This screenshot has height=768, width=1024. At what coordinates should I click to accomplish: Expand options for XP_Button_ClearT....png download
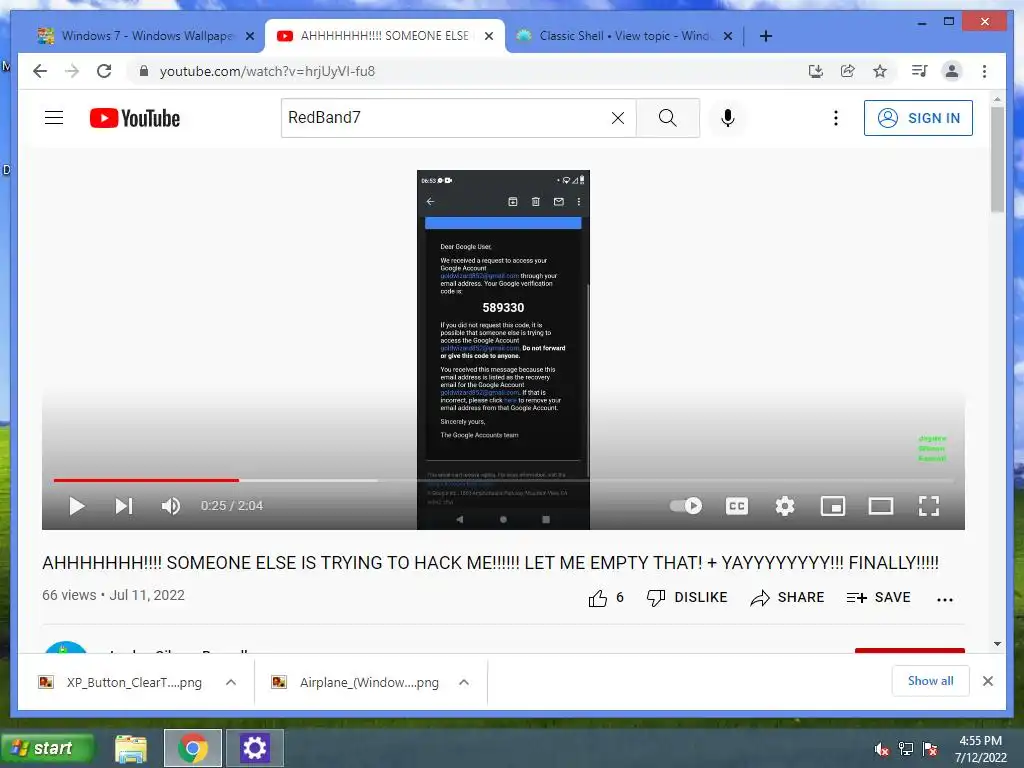pyautogui.click(x=231, y=682)
